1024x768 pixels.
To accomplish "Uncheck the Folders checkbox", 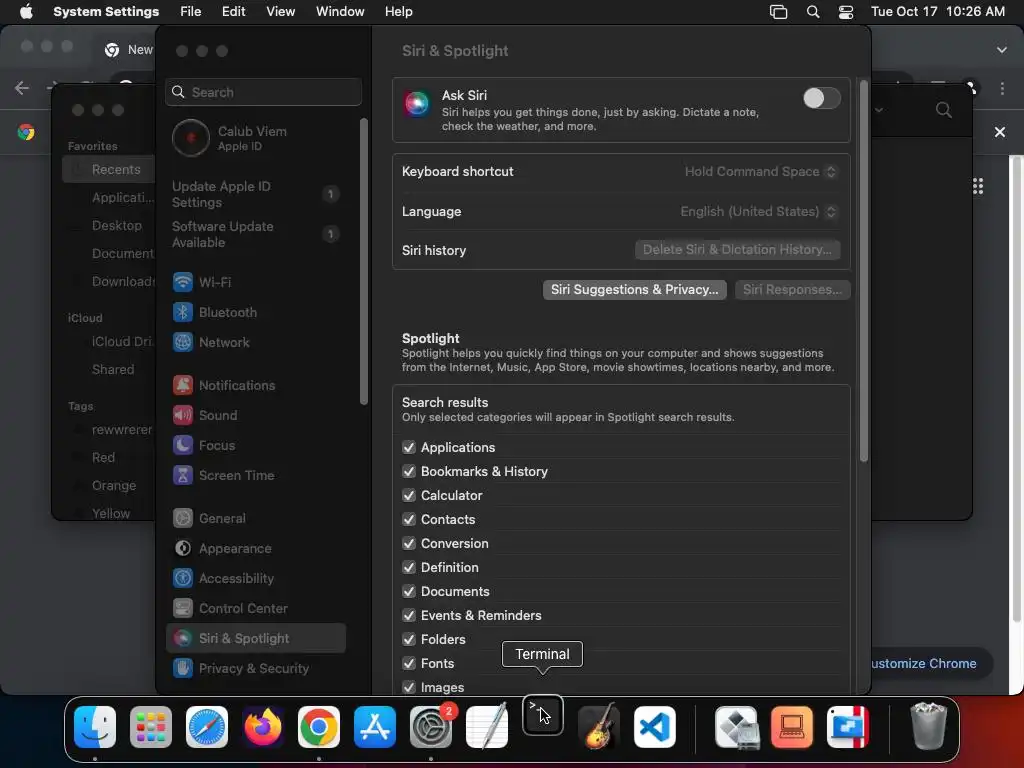I will [409, 639].
